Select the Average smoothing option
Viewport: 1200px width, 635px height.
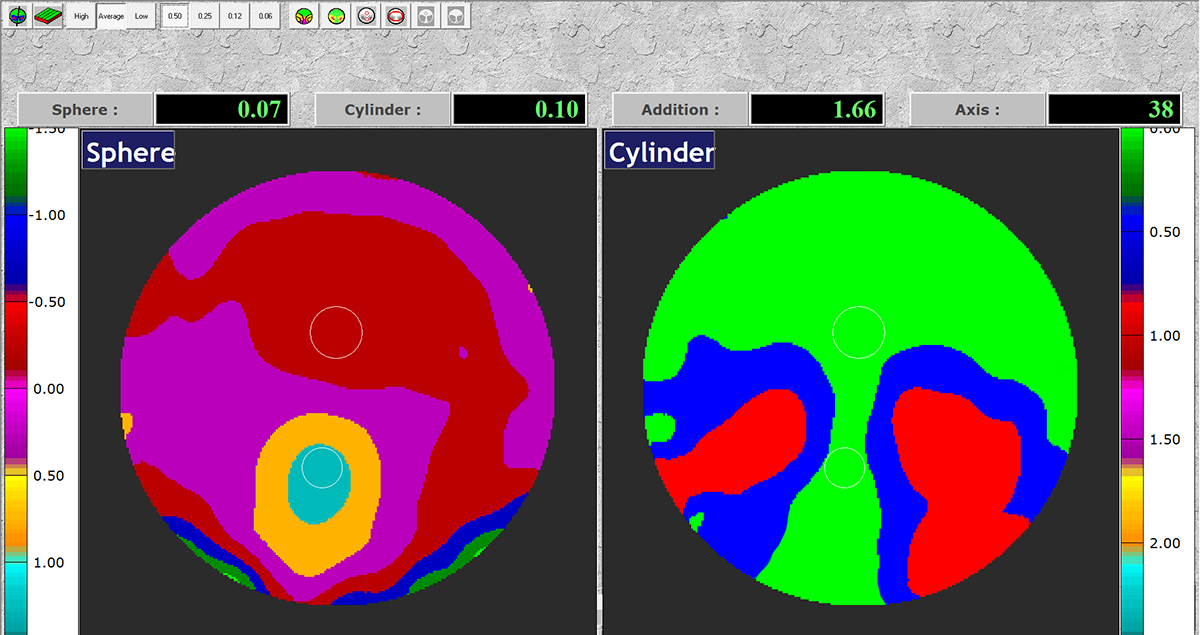click(111, 16)
